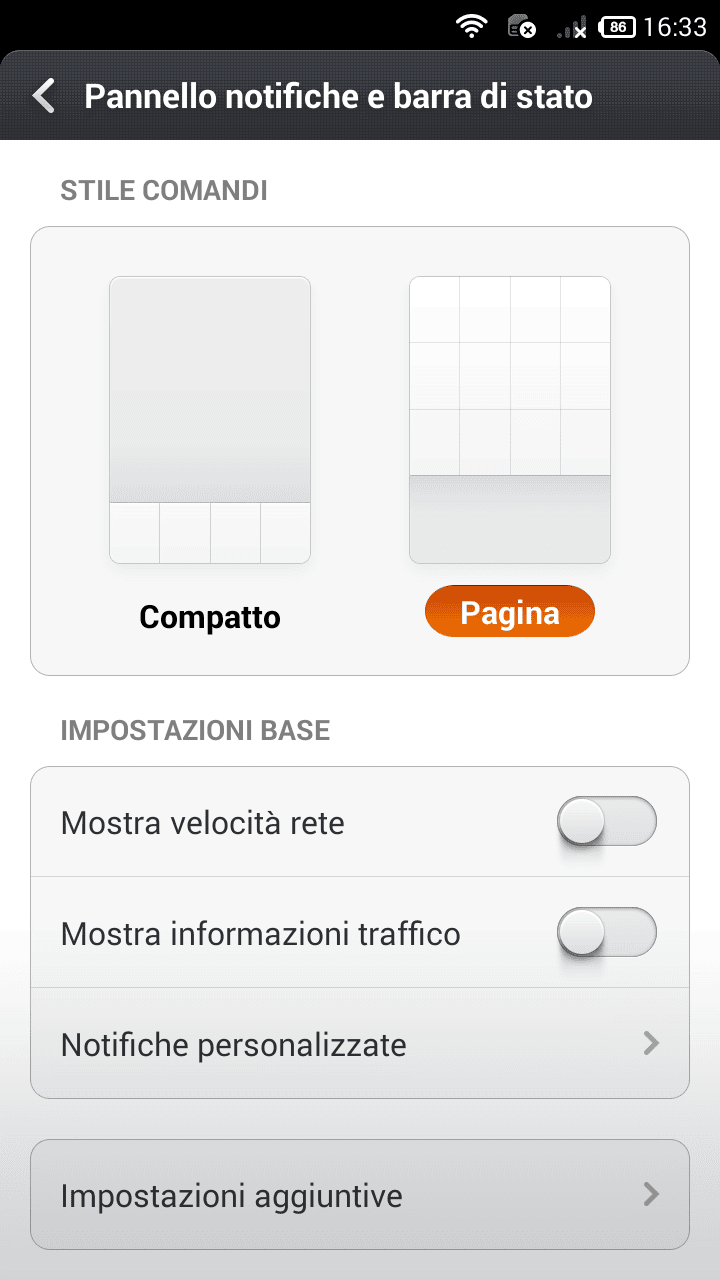The width and height of the screenshot is (720, 1280).
Task: Select the Compatto style label
Action: 210,617
